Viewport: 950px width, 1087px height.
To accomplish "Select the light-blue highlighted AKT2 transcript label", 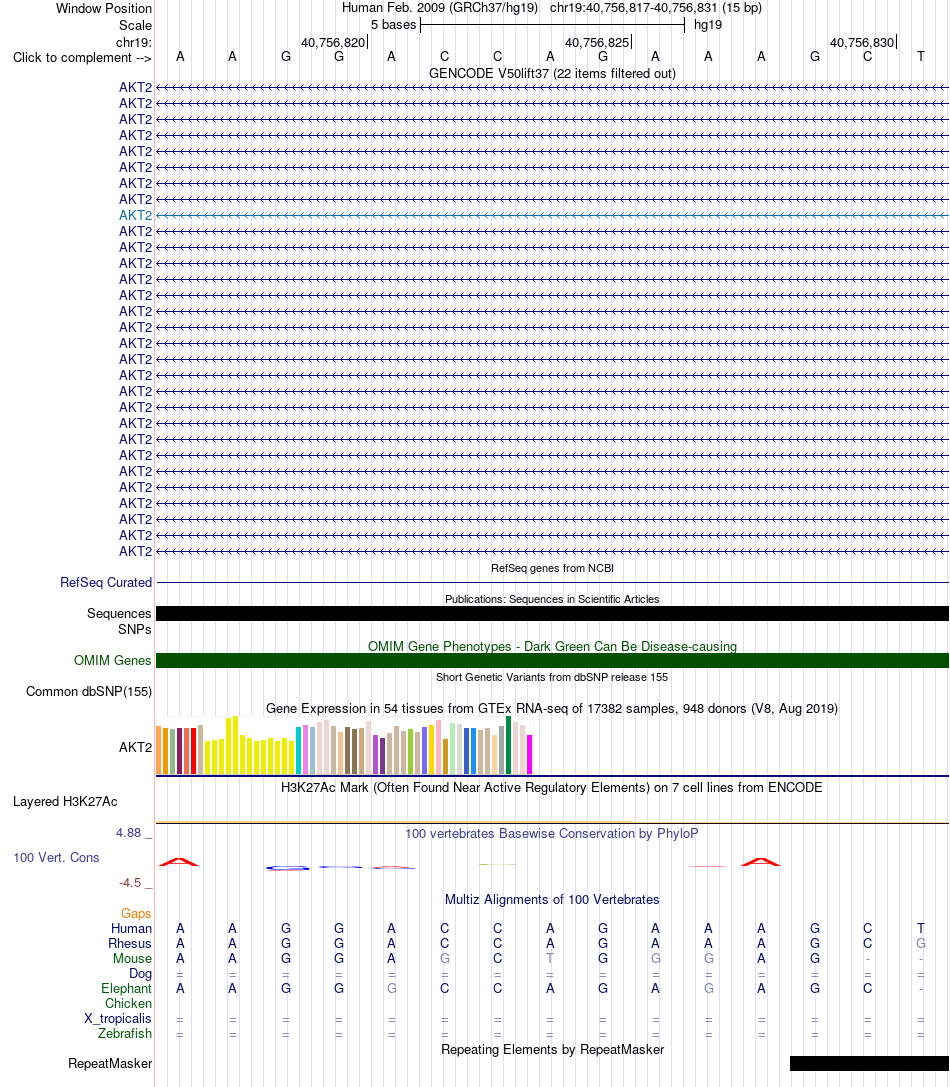I will click(135, 216).
